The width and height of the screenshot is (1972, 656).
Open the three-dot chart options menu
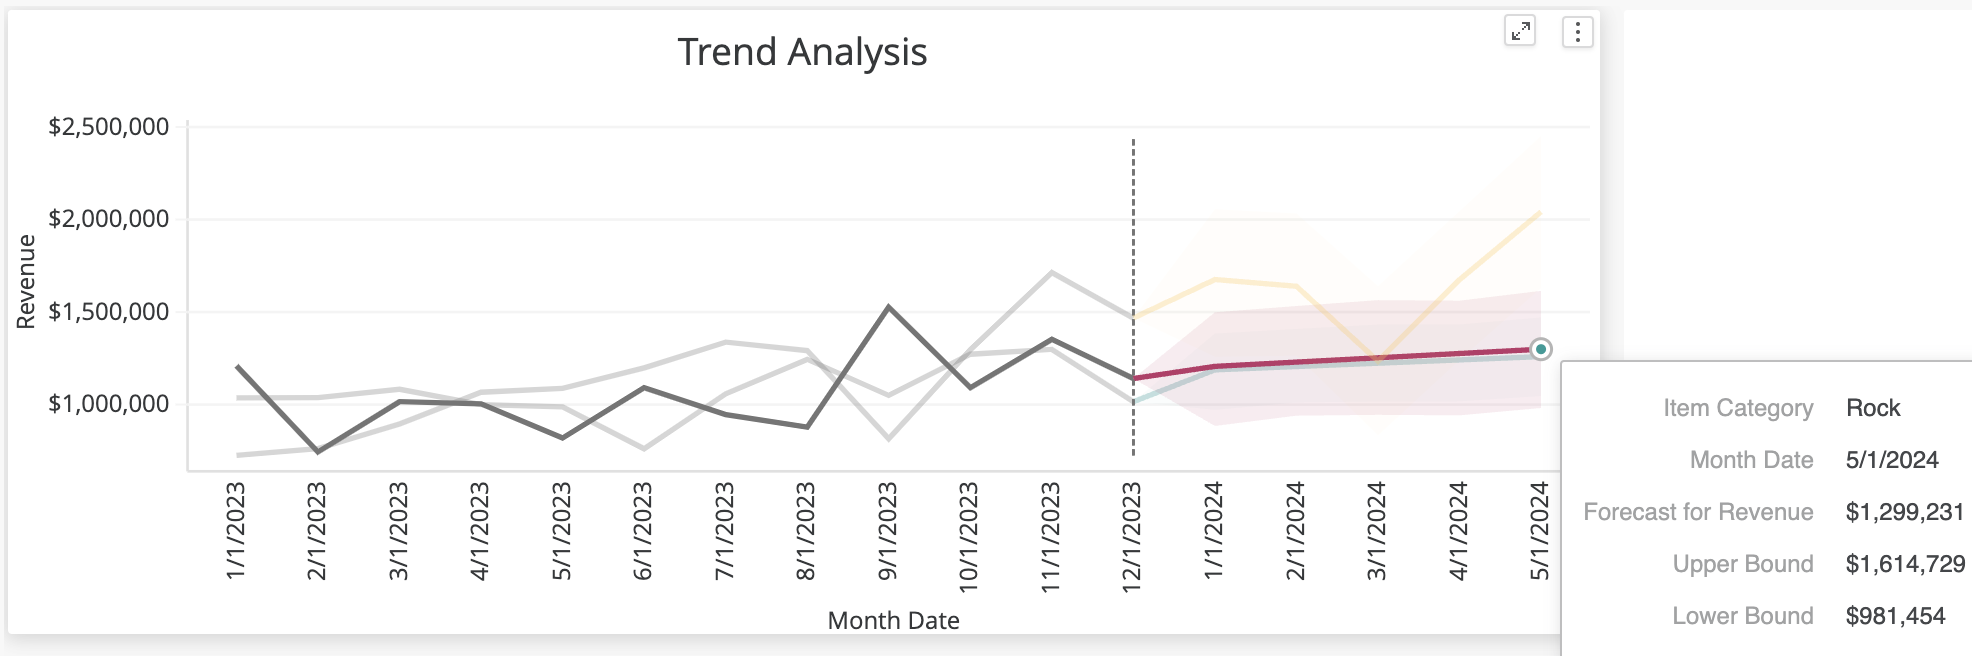tap(1577, 32)
